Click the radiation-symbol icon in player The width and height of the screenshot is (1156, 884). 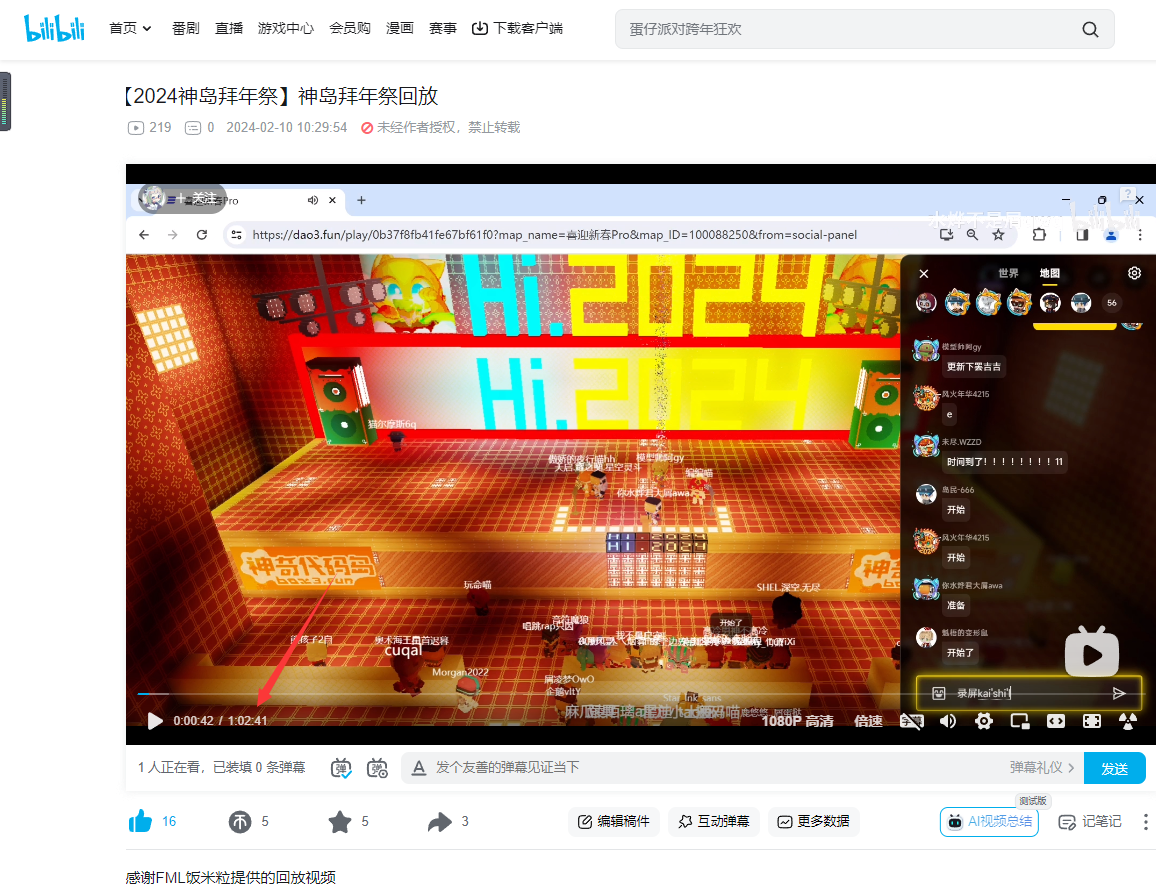coord(1128,720)
